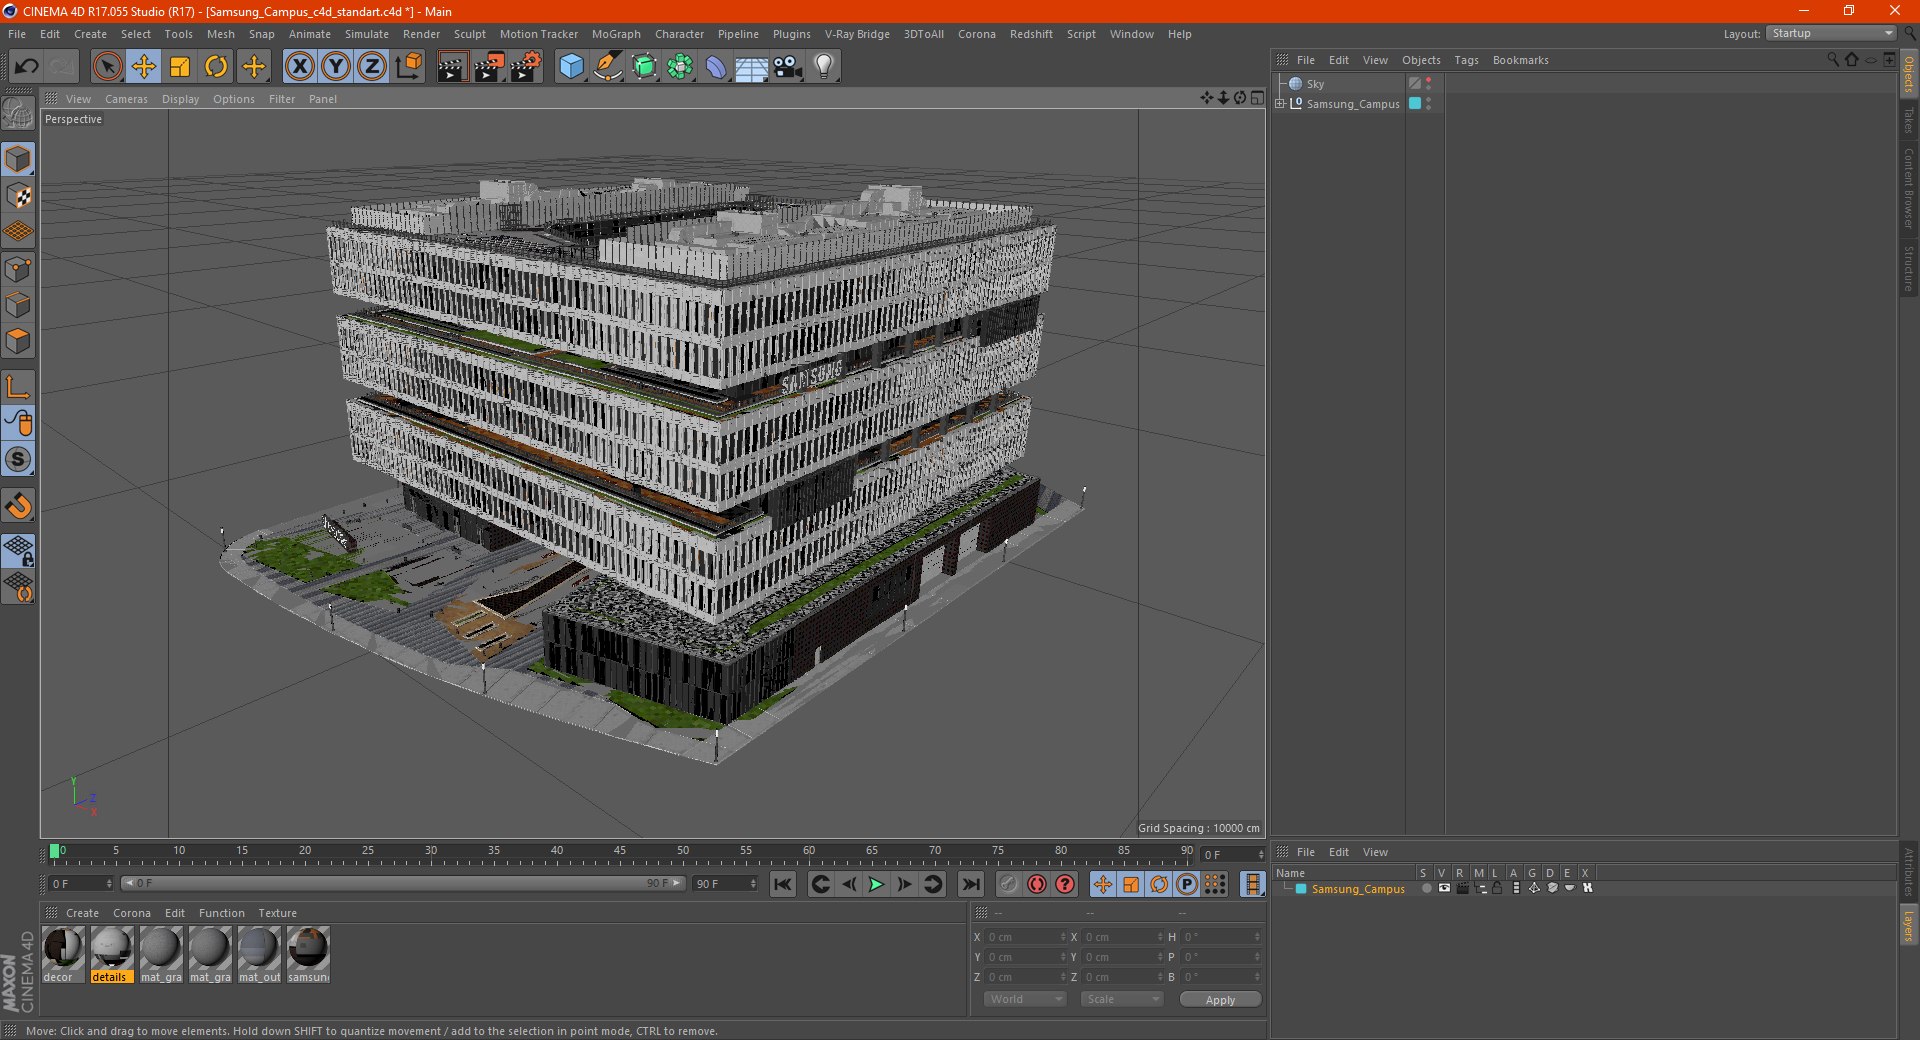Switch to Points mode
Viewport: 1920px width, 1040px height.
click(x=18, y=269)
